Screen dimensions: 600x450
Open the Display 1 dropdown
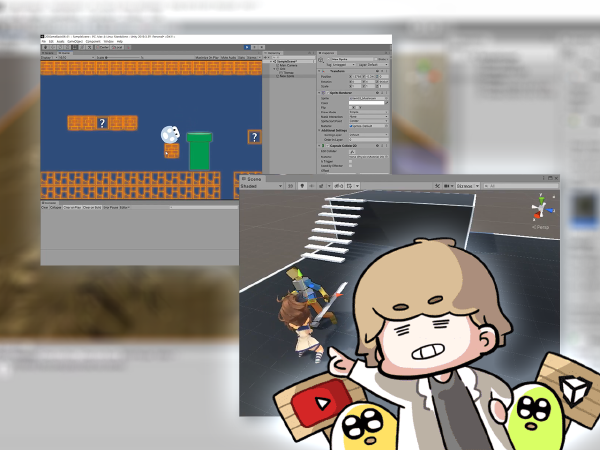tap(49, 57)
